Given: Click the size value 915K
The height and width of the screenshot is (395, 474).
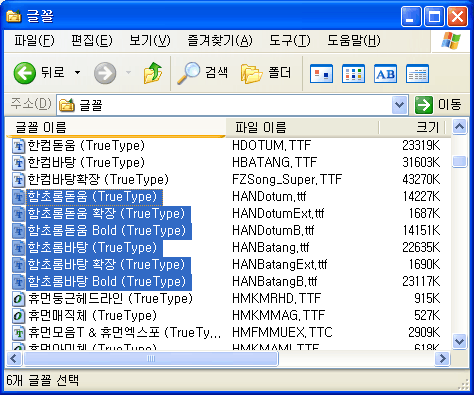Looking at the screenshot, I should tap(427, 299).
